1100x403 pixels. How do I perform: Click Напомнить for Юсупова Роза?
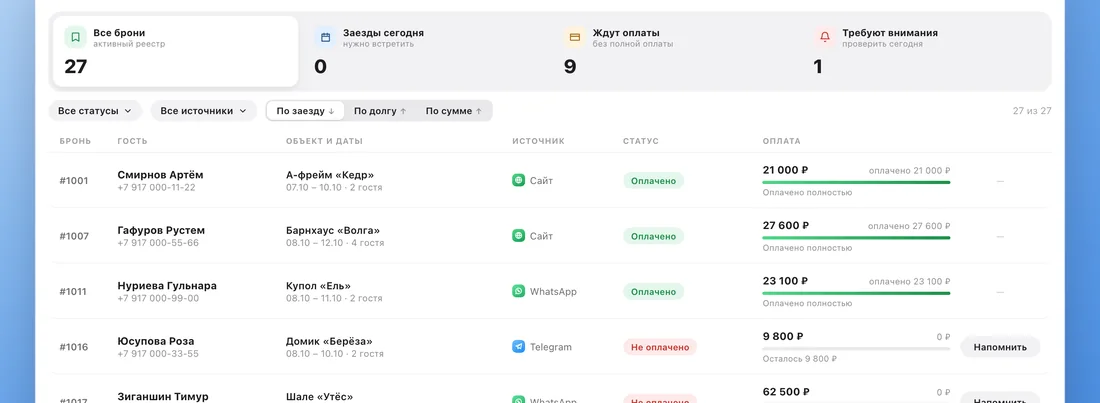click(1000, 347)
